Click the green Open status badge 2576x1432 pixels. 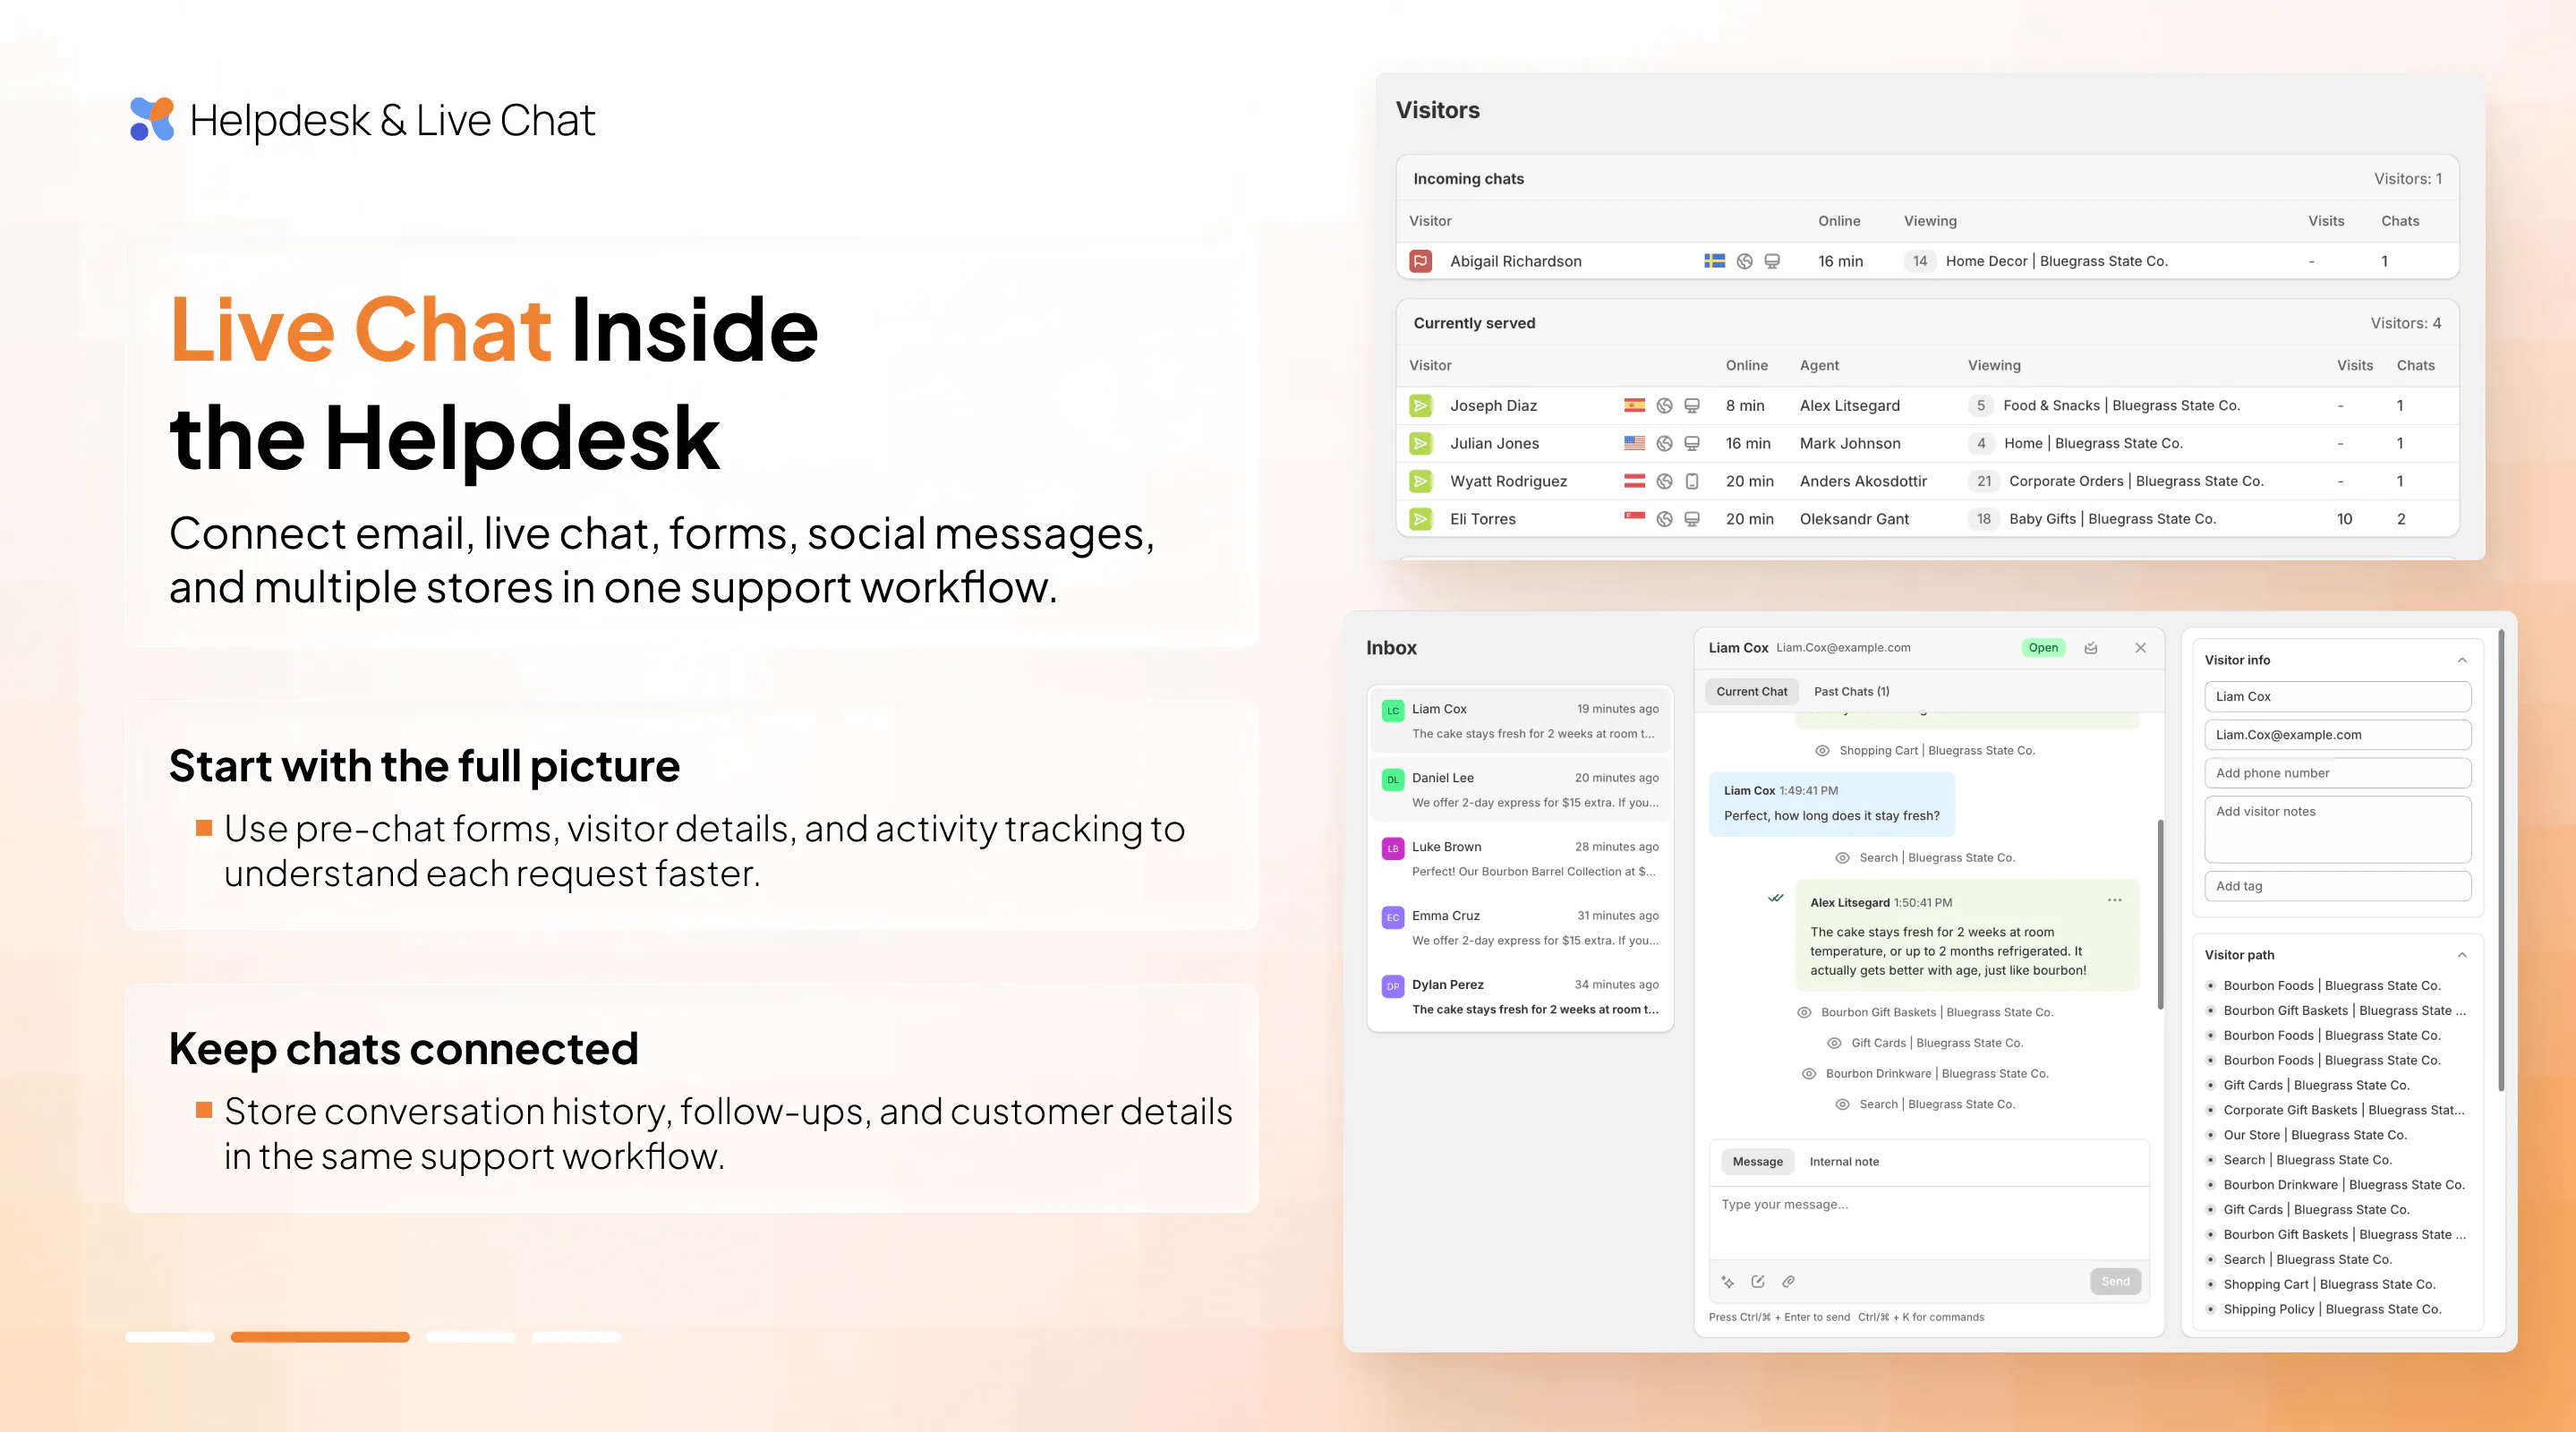tap(2043, 648)
